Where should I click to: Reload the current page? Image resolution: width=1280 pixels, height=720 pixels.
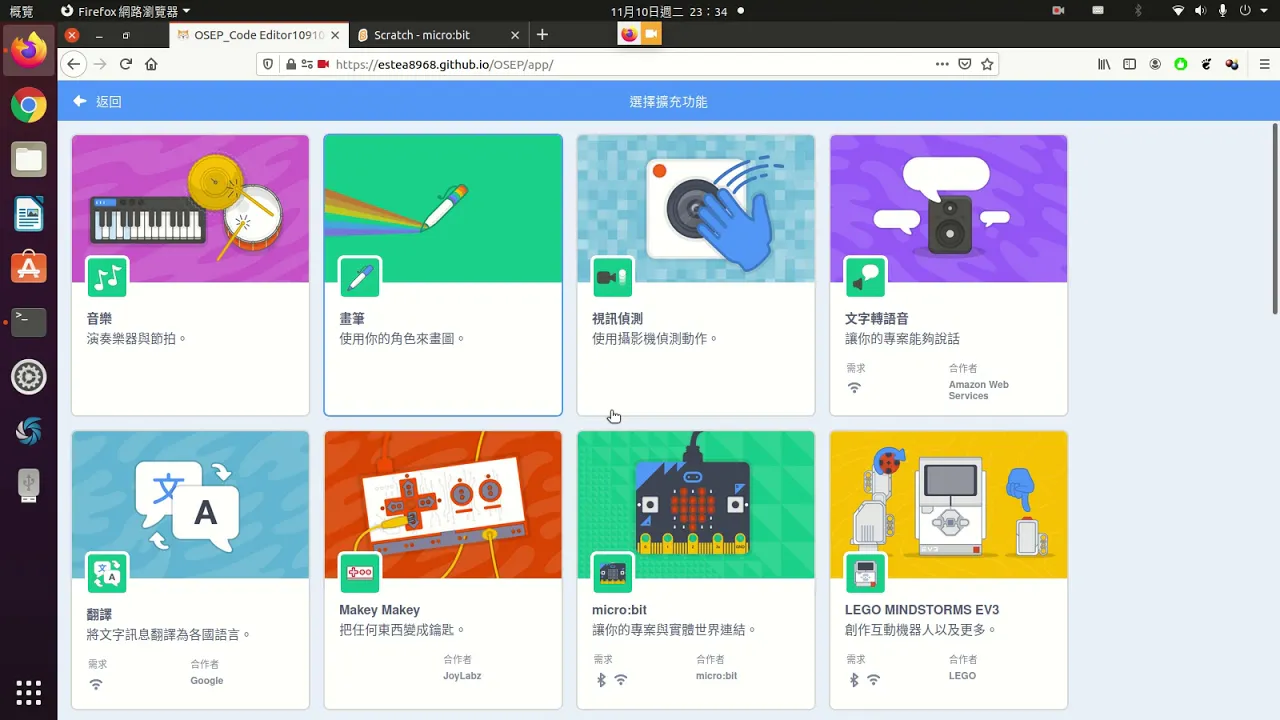tap(126, 64)
